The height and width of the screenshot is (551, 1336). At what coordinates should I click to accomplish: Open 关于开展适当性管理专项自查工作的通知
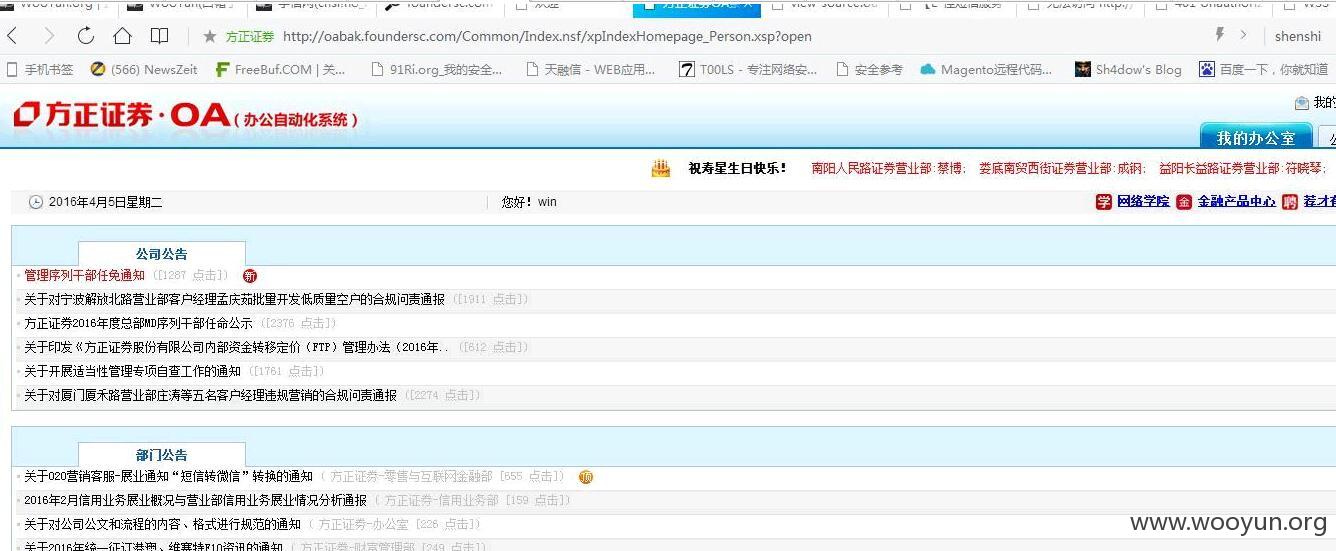tap(132, 371)
